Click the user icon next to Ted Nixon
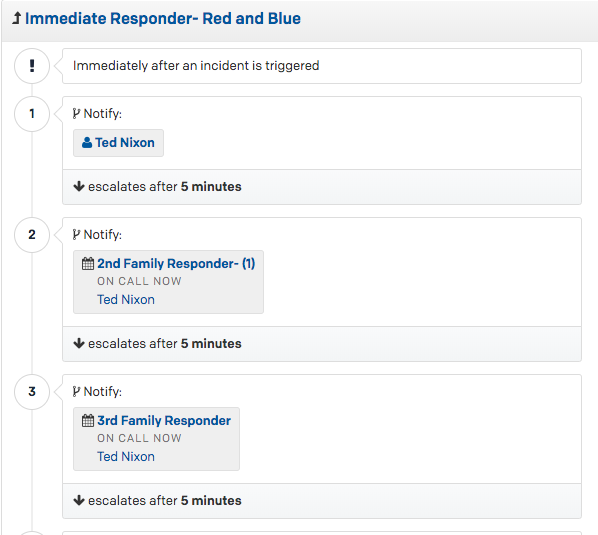The height and width of the screenshot is (535, 598). pyautogui.click(x=87, y=143)
